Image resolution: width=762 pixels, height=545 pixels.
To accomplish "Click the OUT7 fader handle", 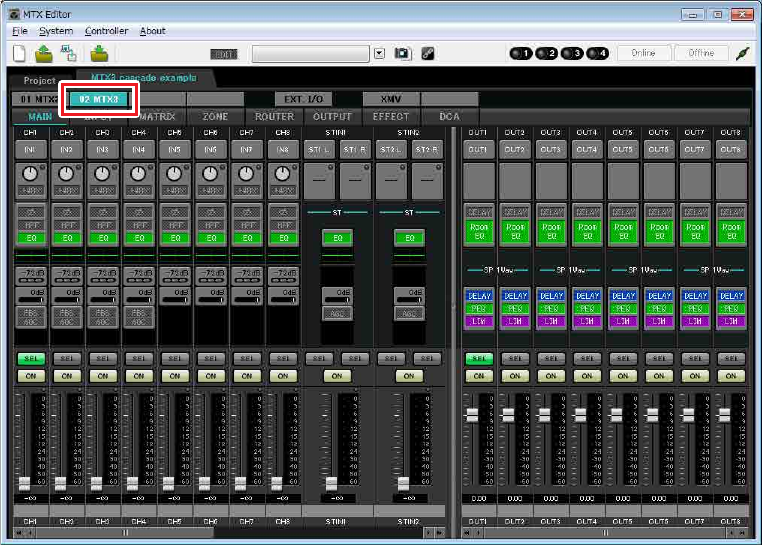I will pos(688,415).
